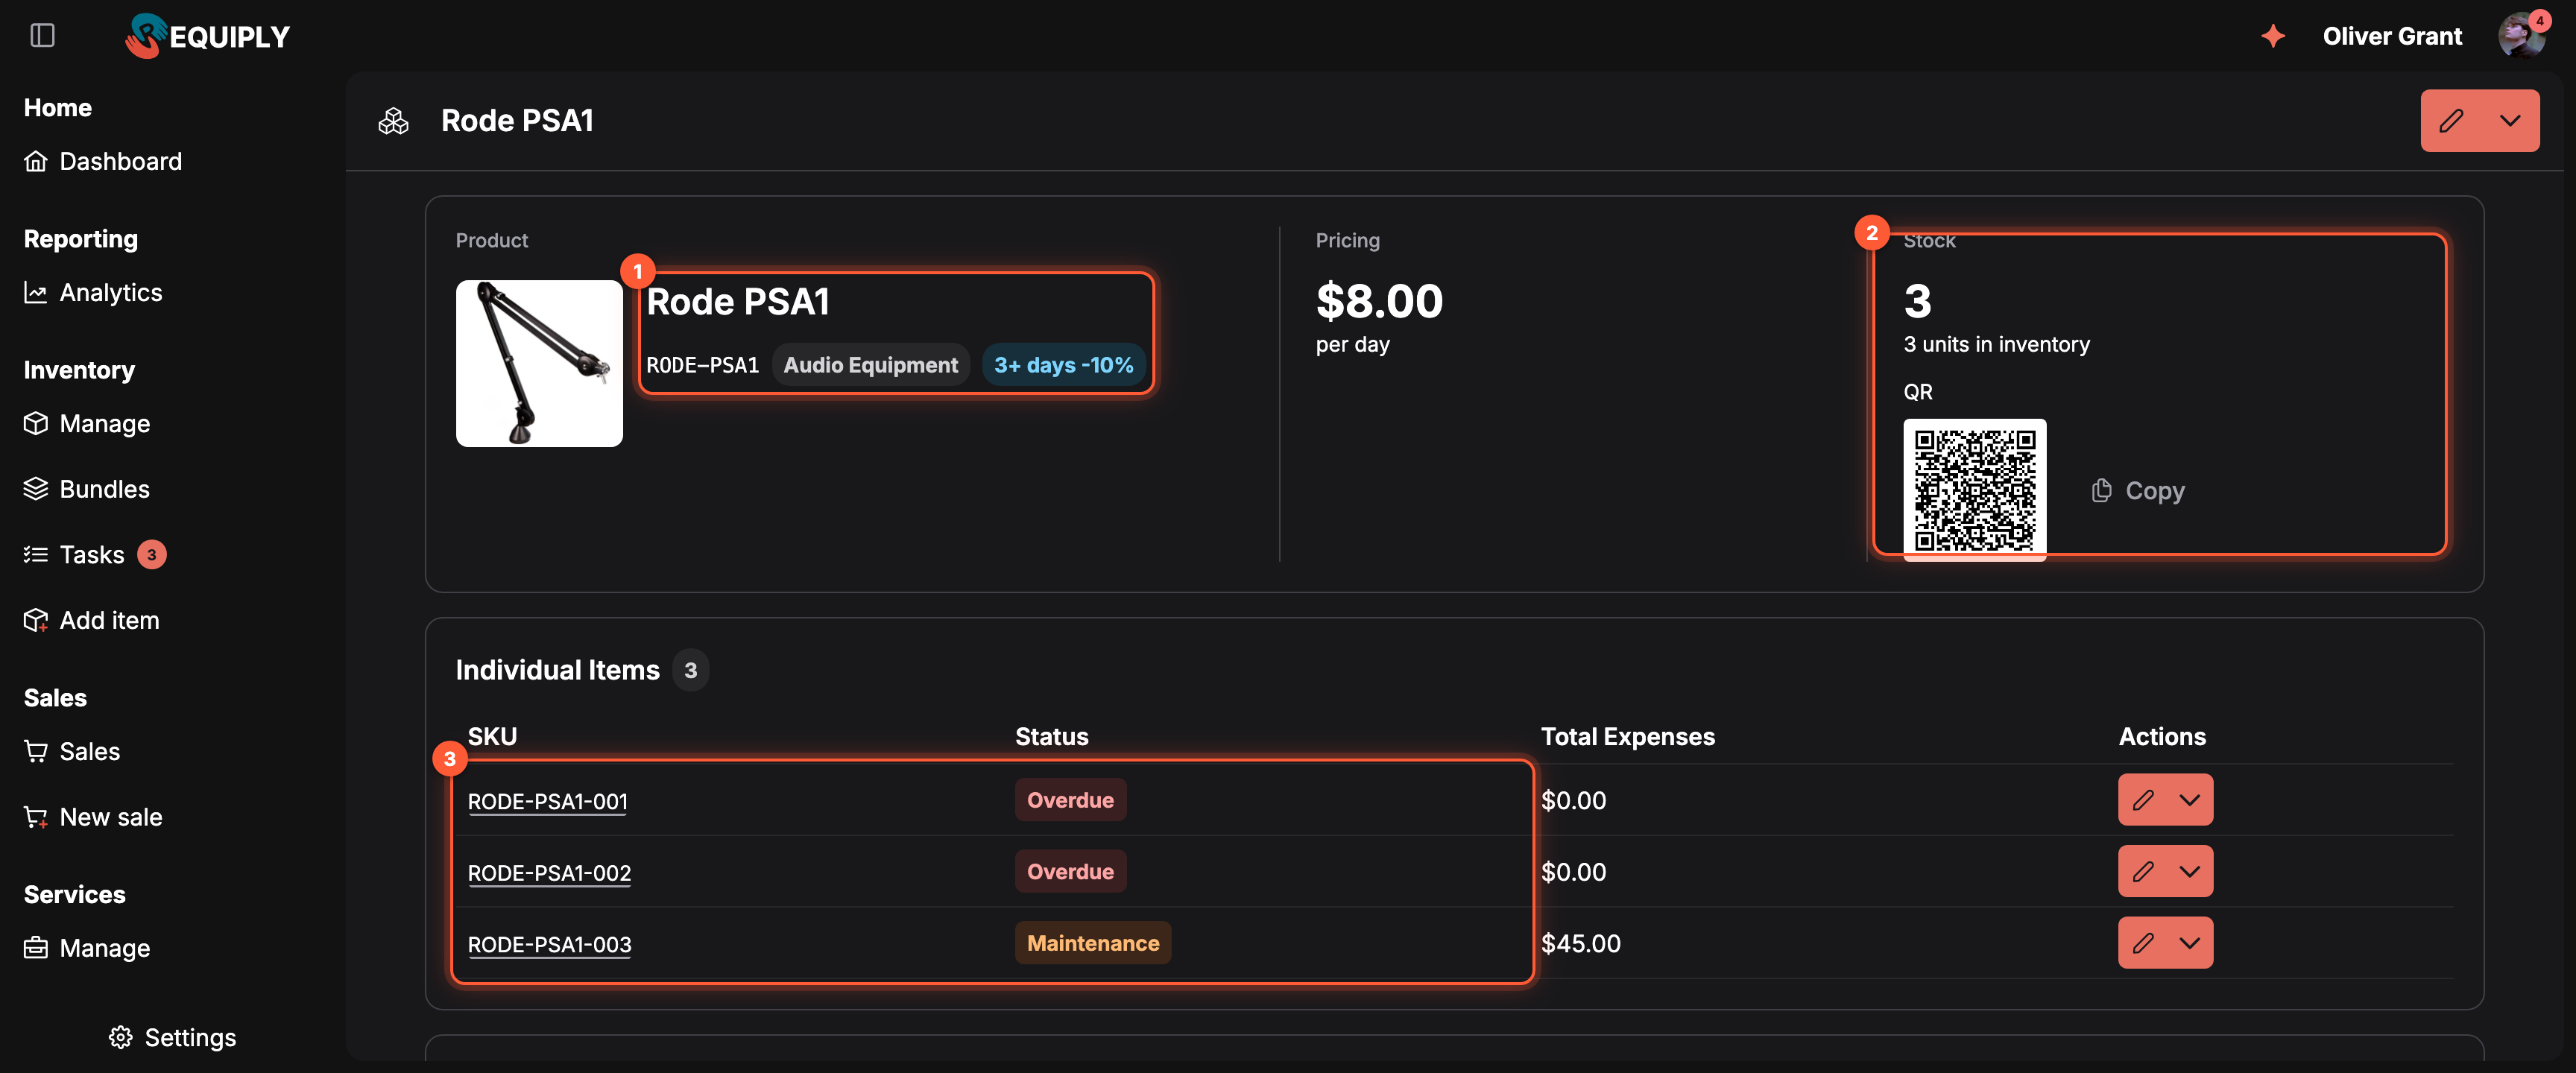Open the RODE-PSA1-003 SKU link
The width and height of the screenshot is (2576, 1073).
pyautogui.click(x=549, y=944)
